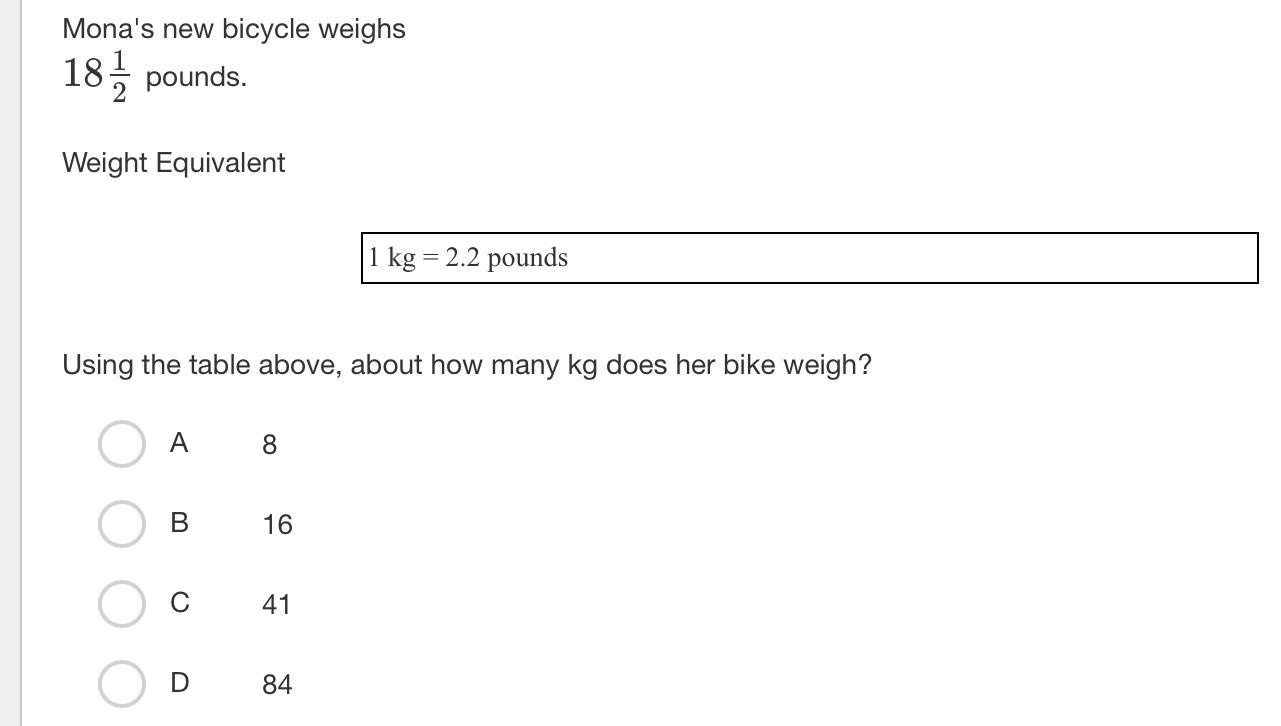Click the letter C answer label
Screen dimensions: 1281x726
tap(179, 603)
